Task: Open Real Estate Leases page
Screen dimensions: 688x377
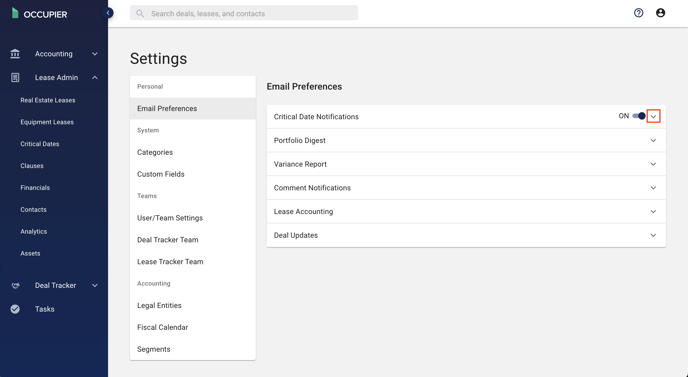Action: 47,100
